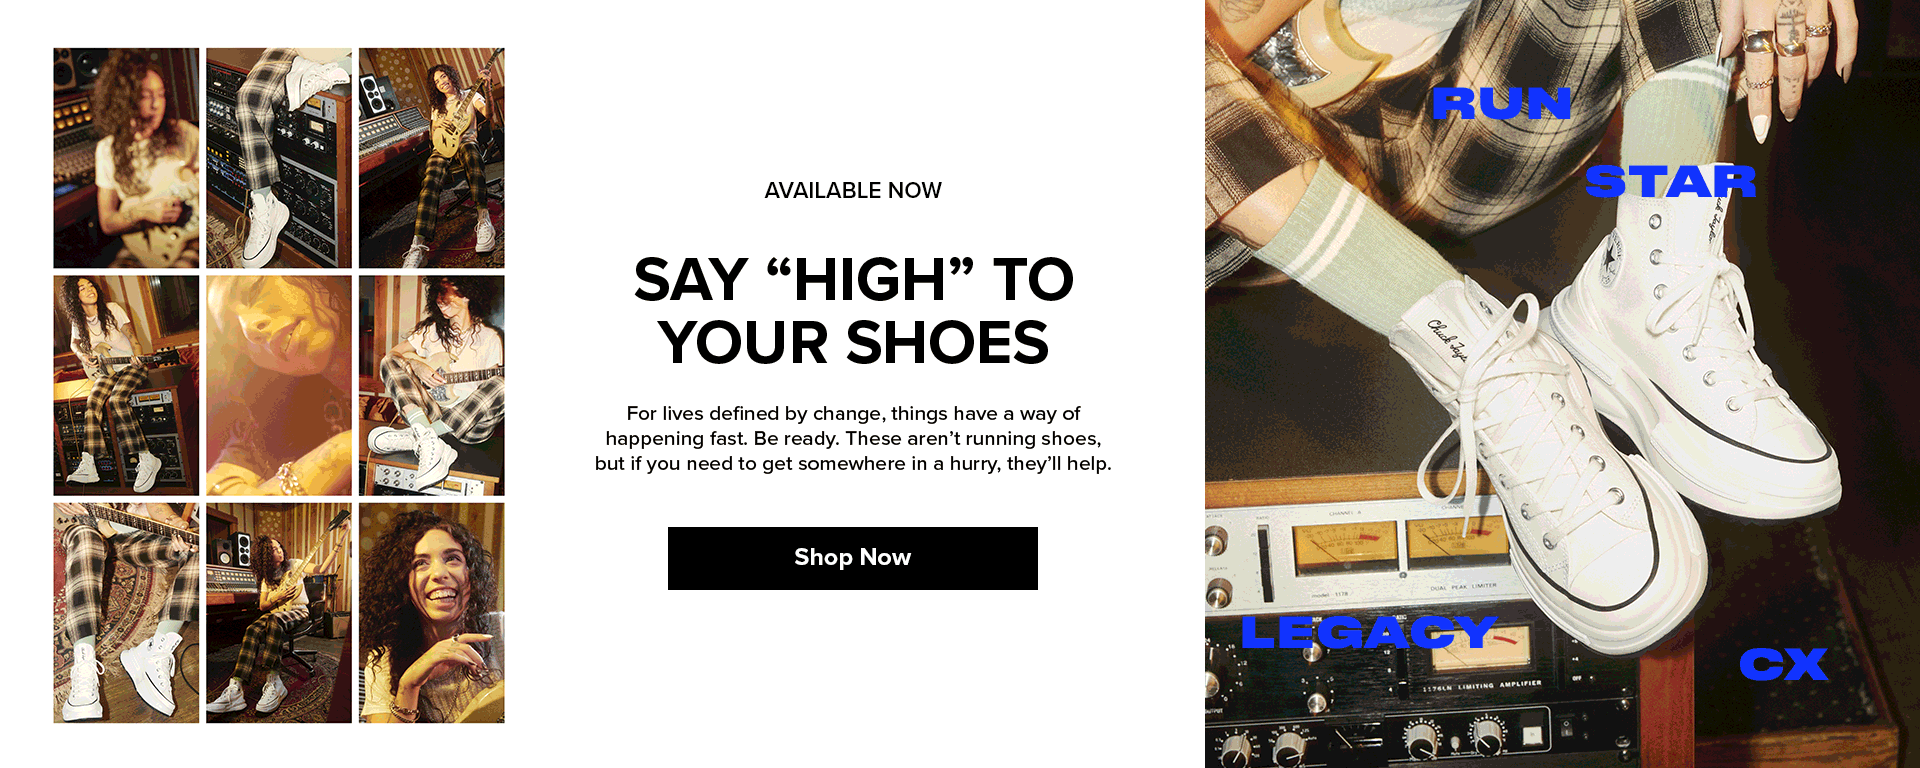Select the blurred portrait with guitar thumbnail
1920x768 pixels.
126,158
